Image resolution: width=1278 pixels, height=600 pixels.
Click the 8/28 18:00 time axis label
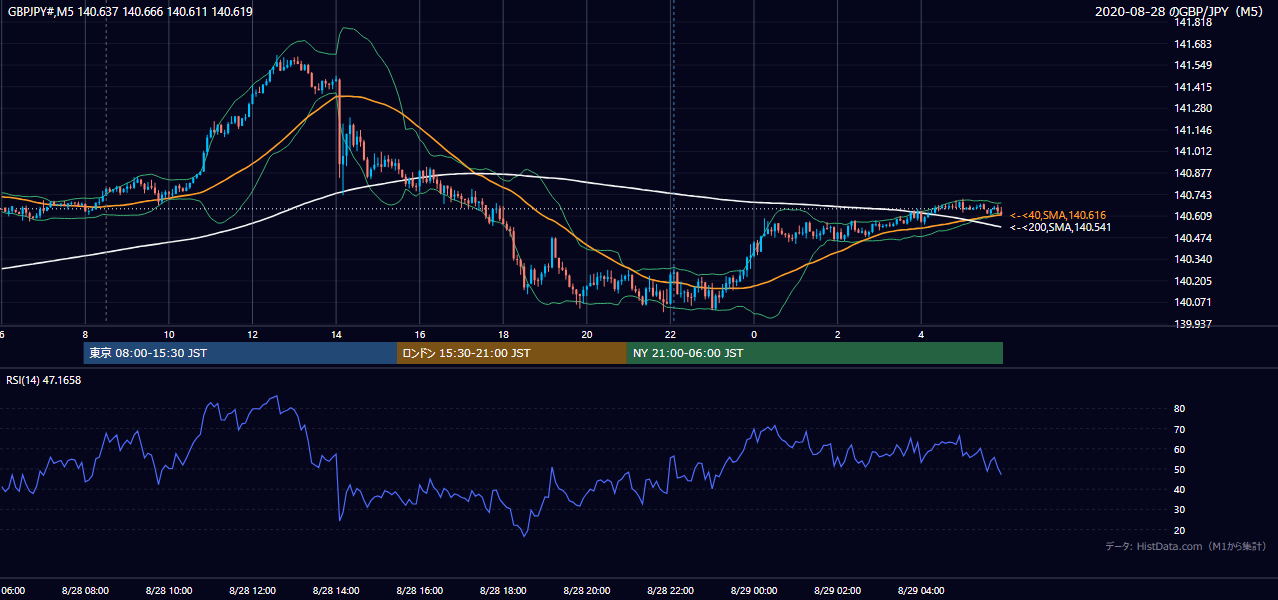[503, 591]
